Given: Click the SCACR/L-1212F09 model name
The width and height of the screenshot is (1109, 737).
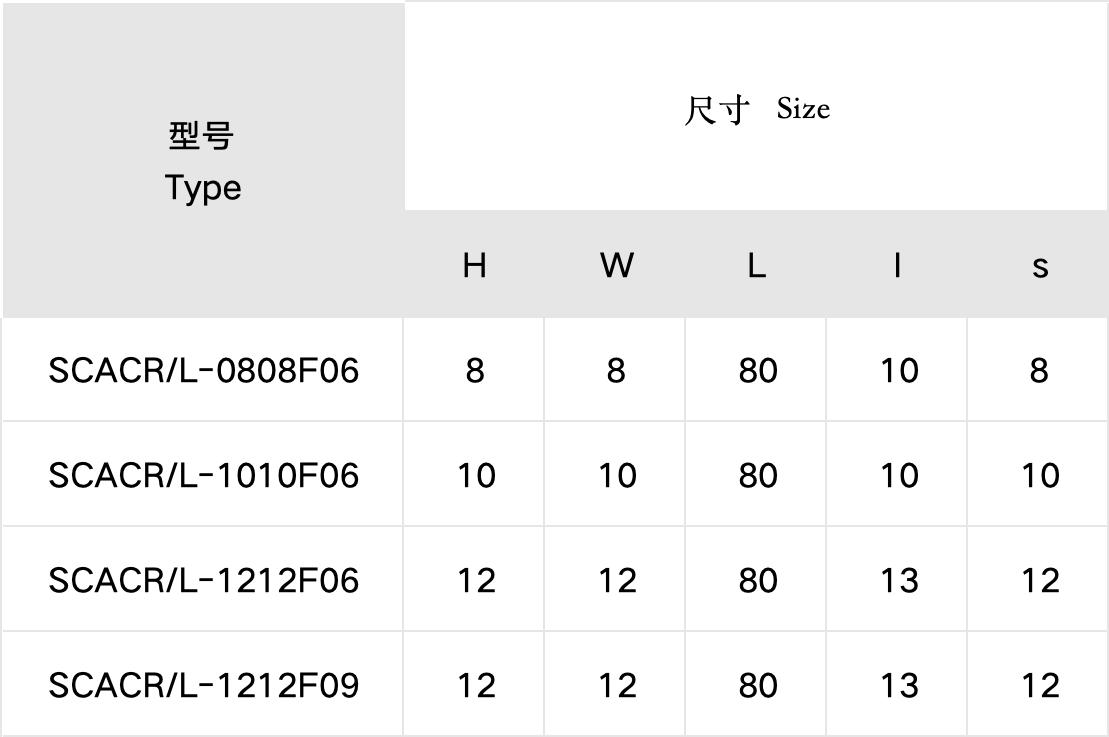Looking at the screenshot, I should [x=203, y=685].
